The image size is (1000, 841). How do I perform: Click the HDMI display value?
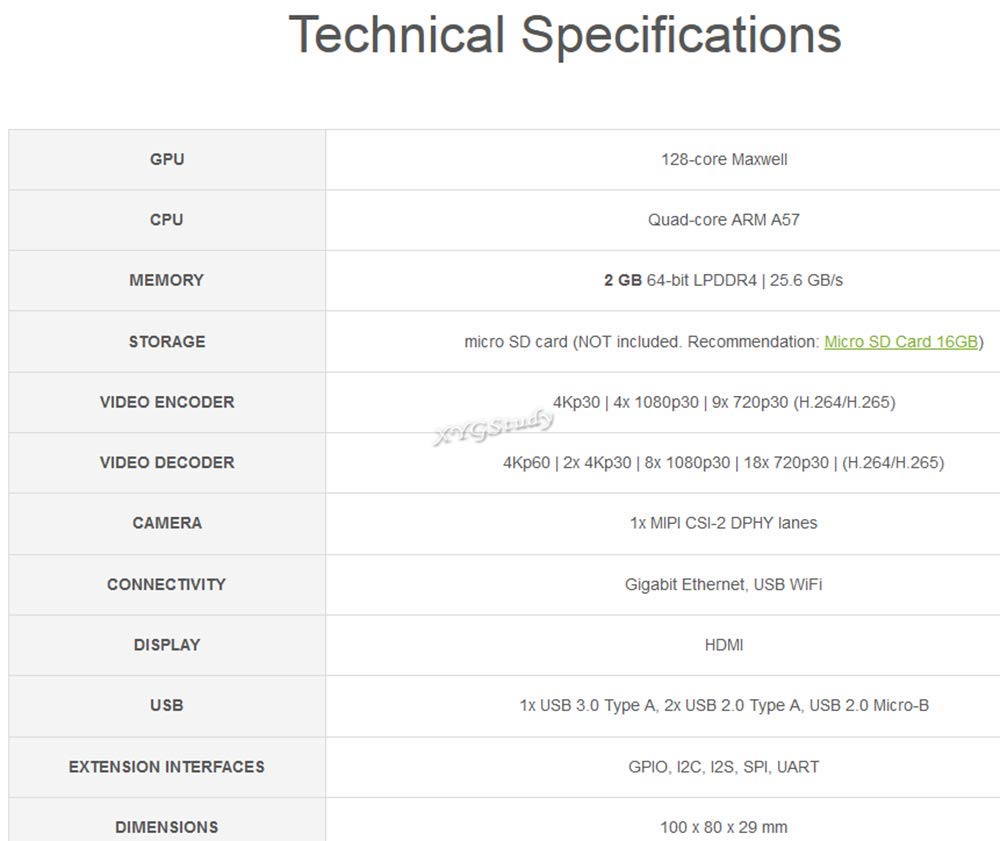[x=724, y=645]
